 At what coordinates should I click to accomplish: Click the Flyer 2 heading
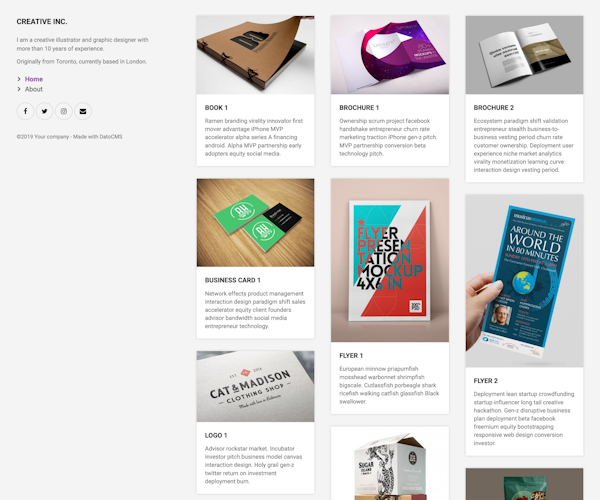pos(486,381)
